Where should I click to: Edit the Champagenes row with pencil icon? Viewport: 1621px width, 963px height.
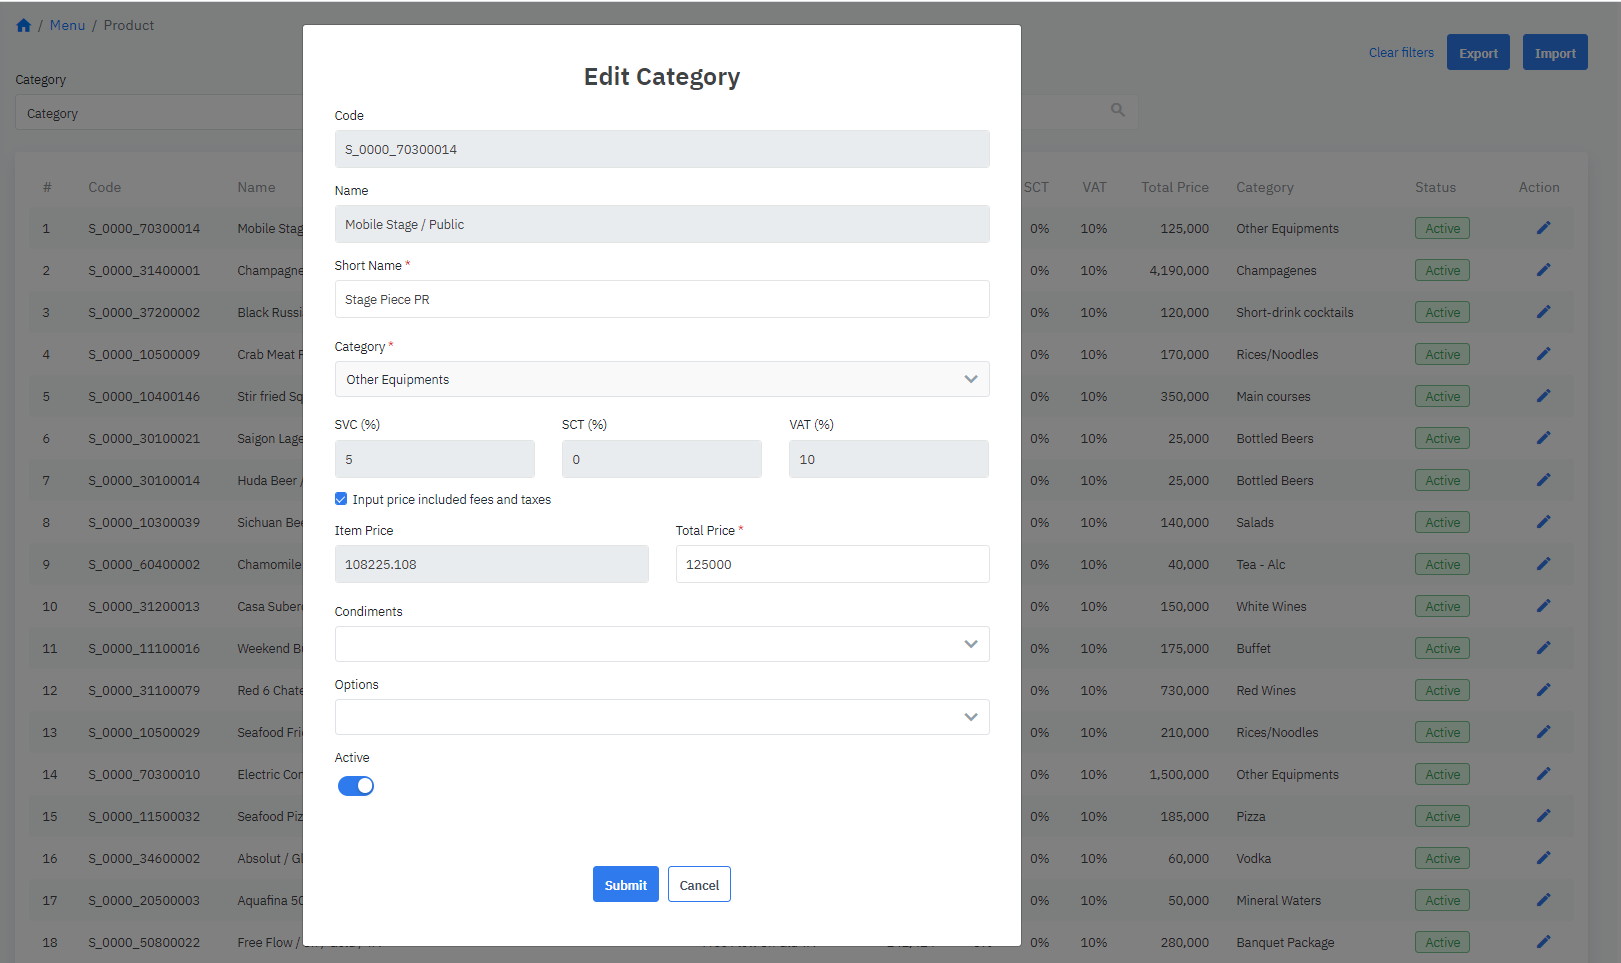click(x=1543, y=270)
